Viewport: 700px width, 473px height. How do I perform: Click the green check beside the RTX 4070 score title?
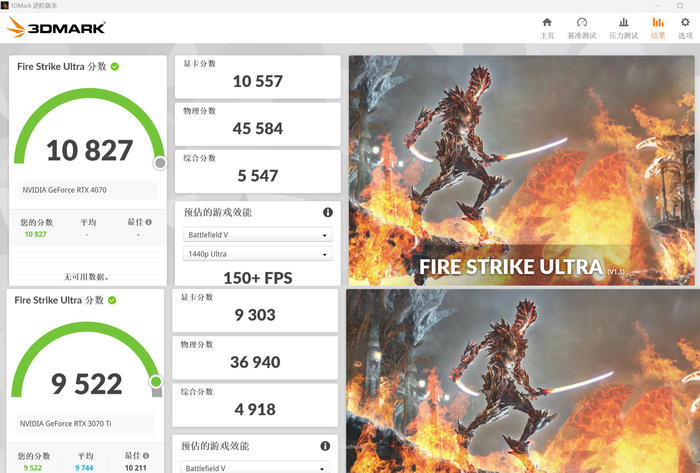tap(115, 66)
